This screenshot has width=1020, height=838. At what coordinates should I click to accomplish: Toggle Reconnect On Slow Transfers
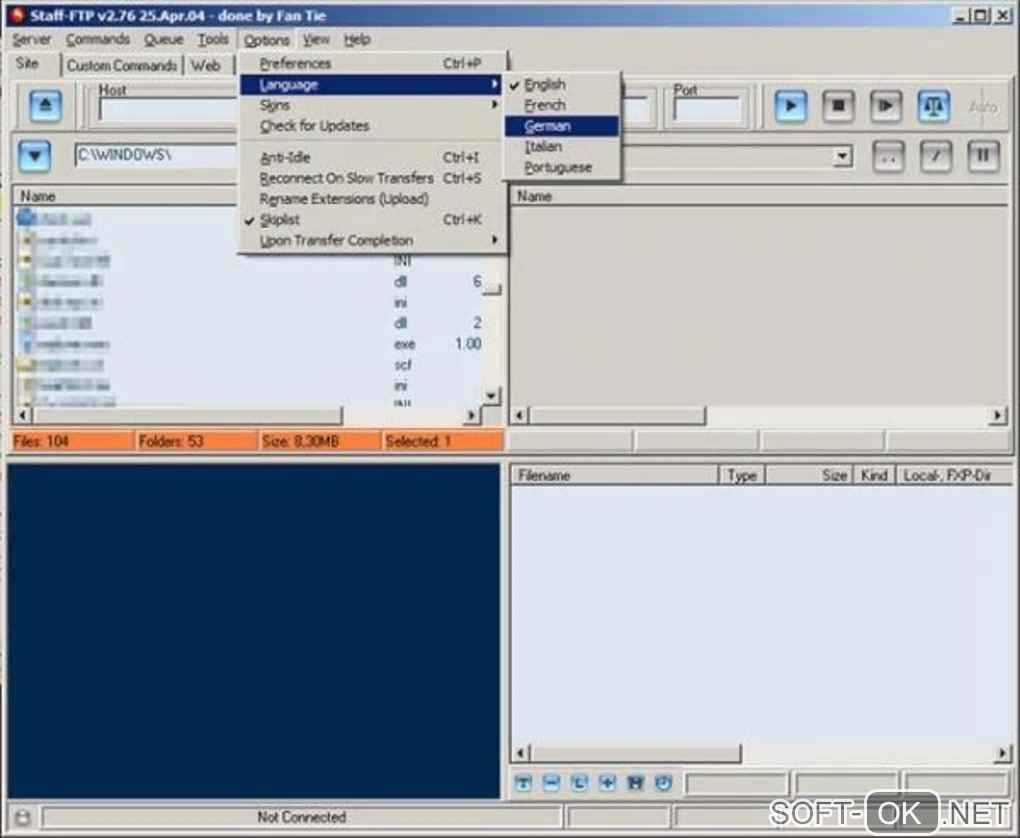[370, 178]
